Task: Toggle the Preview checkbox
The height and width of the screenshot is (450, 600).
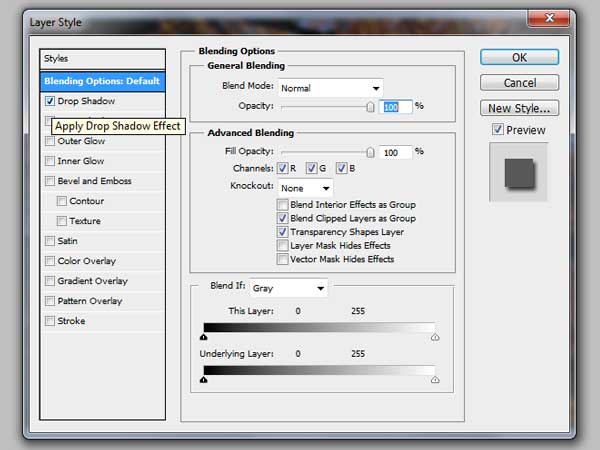Action: point(498,130)
